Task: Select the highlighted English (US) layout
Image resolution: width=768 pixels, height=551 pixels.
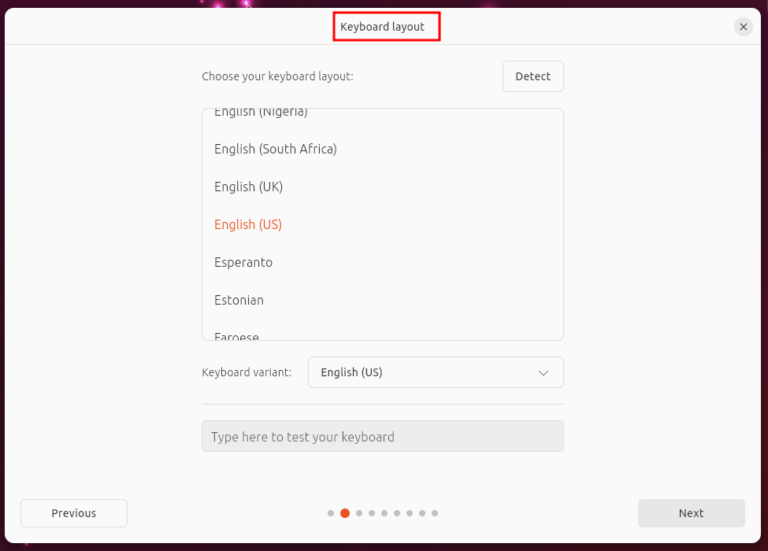Action: coord(248,225)
